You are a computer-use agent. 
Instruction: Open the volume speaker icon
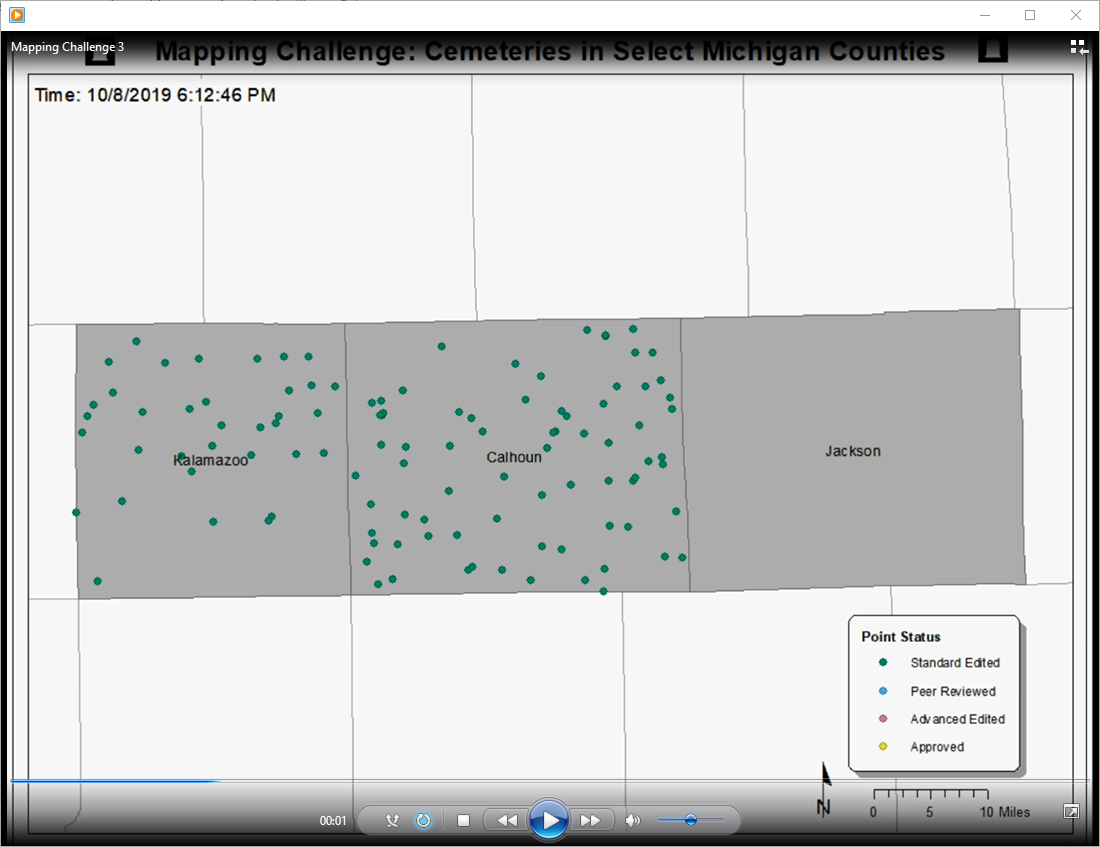point(633,819)
